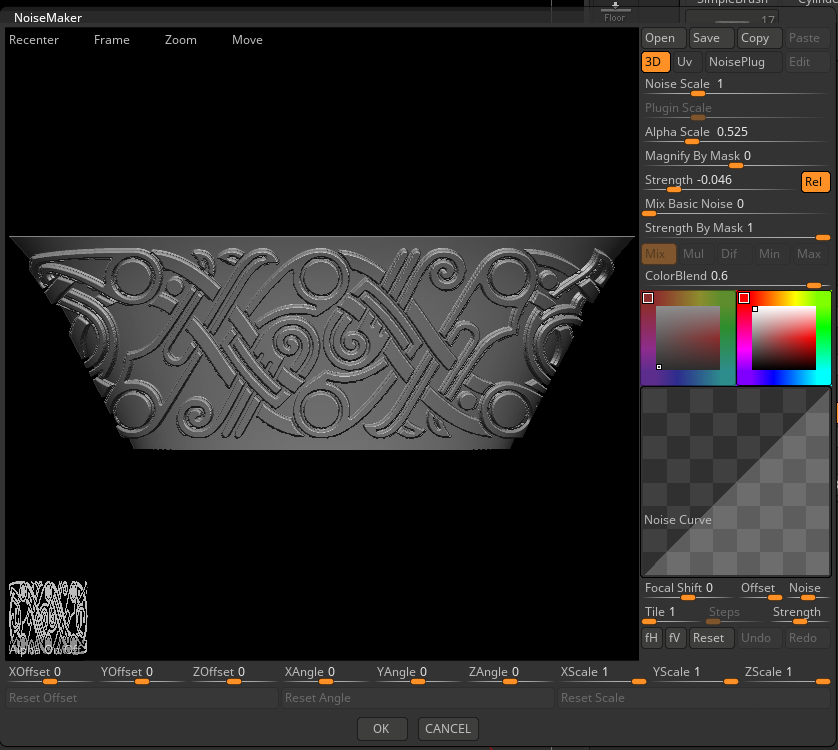838x750 pixels.
Task: Flip the curve vertically with fV
Action: [676, 638]
